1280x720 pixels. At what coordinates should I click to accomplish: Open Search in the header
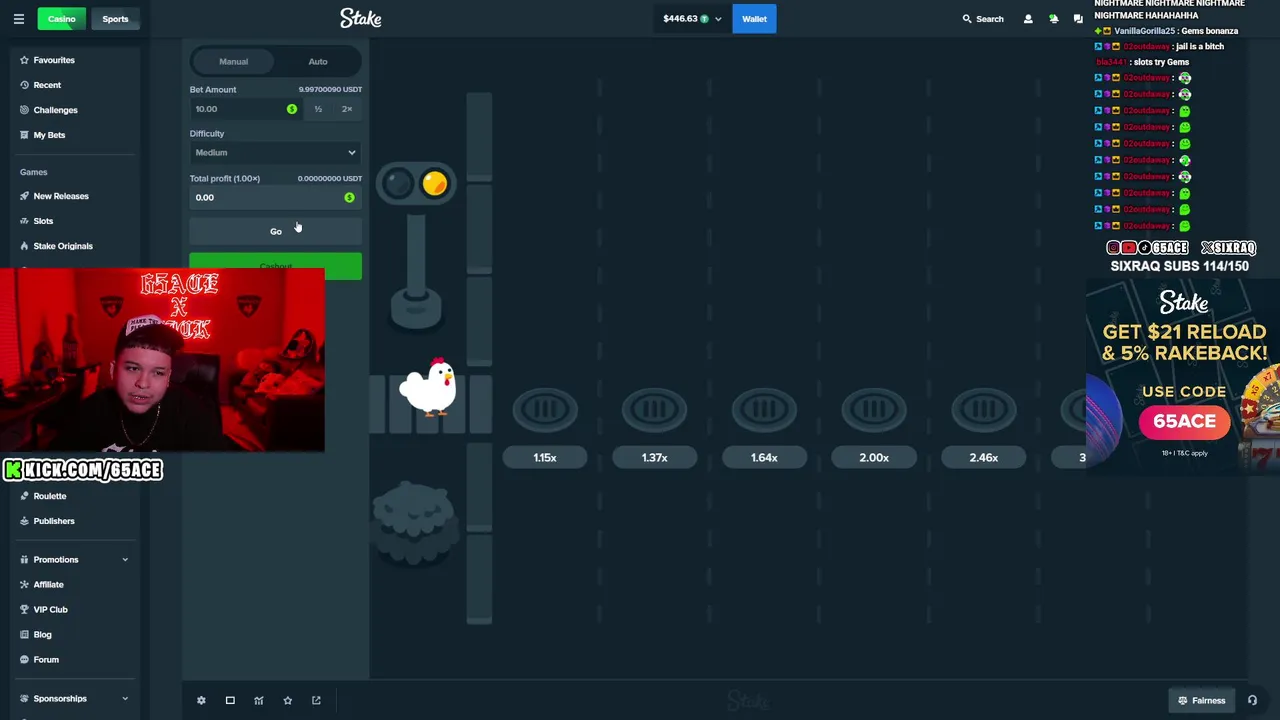(x=983, y=19)
